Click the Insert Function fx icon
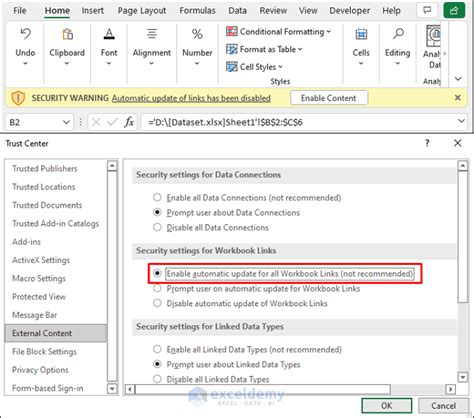Viewport: 474px width, 418px height. tap(129, 122)
